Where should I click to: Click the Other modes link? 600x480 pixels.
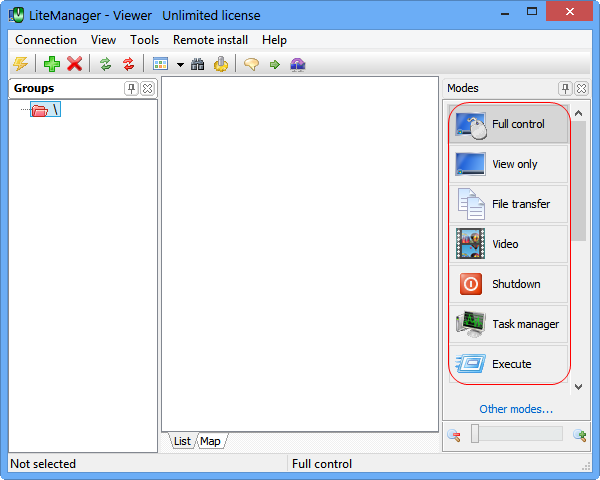515,409
